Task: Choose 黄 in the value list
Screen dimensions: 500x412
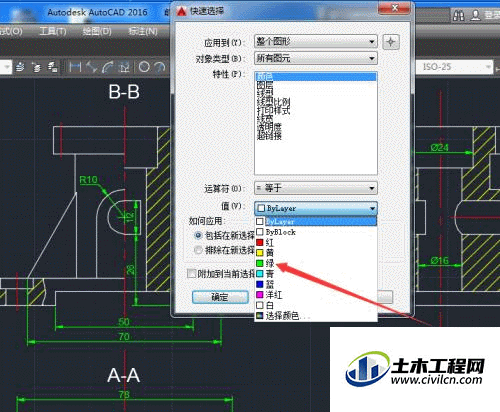Action: point(316,253)
